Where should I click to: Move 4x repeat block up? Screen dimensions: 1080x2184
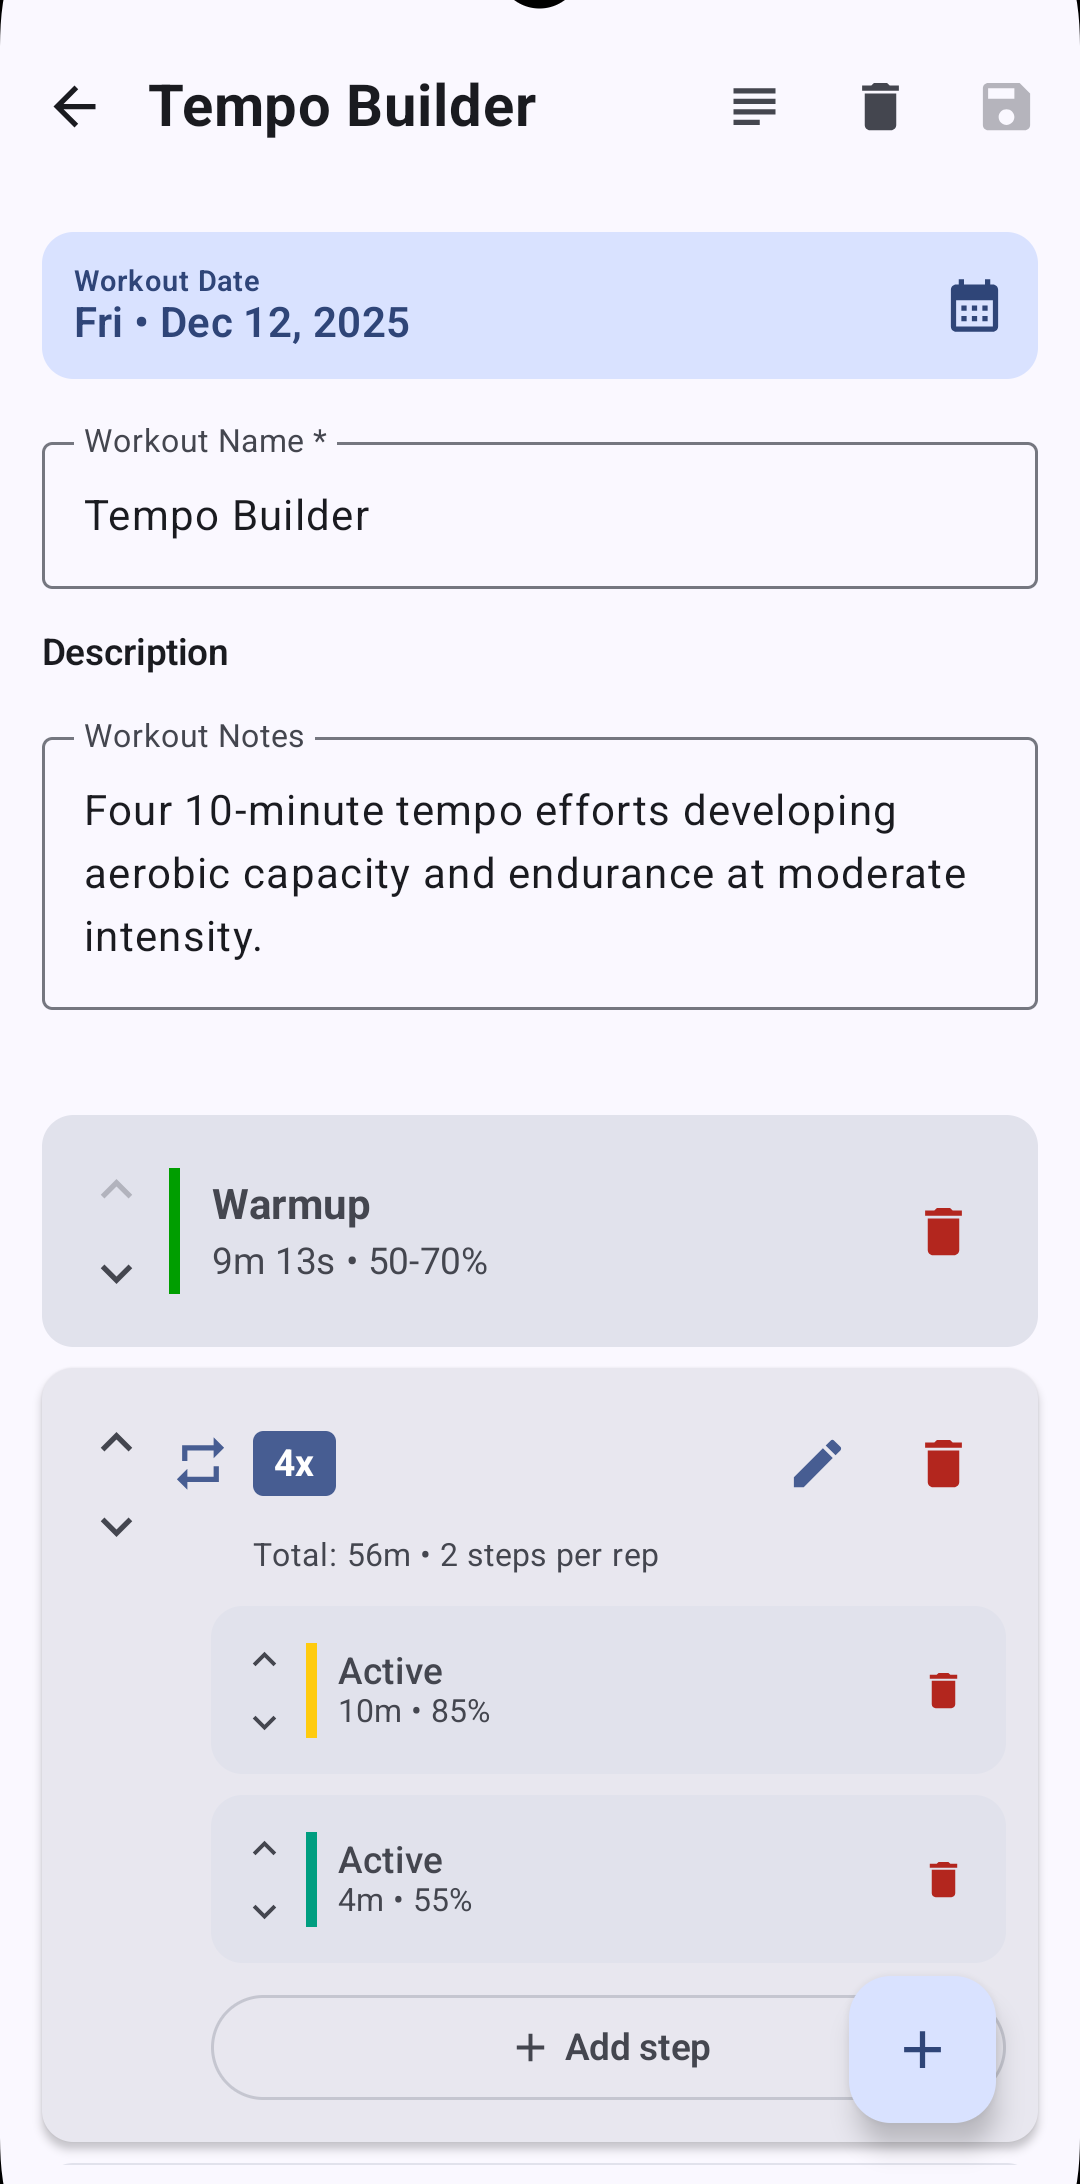[x=117, y=1442]
